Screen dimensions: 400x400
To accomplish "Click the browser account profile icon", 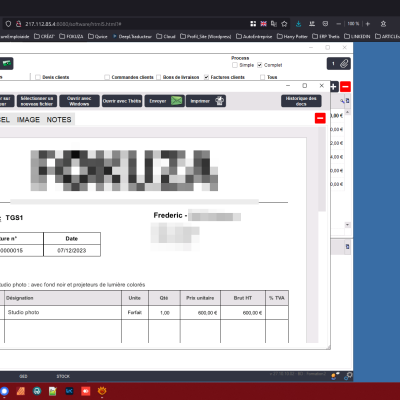I will pos(383,24).
